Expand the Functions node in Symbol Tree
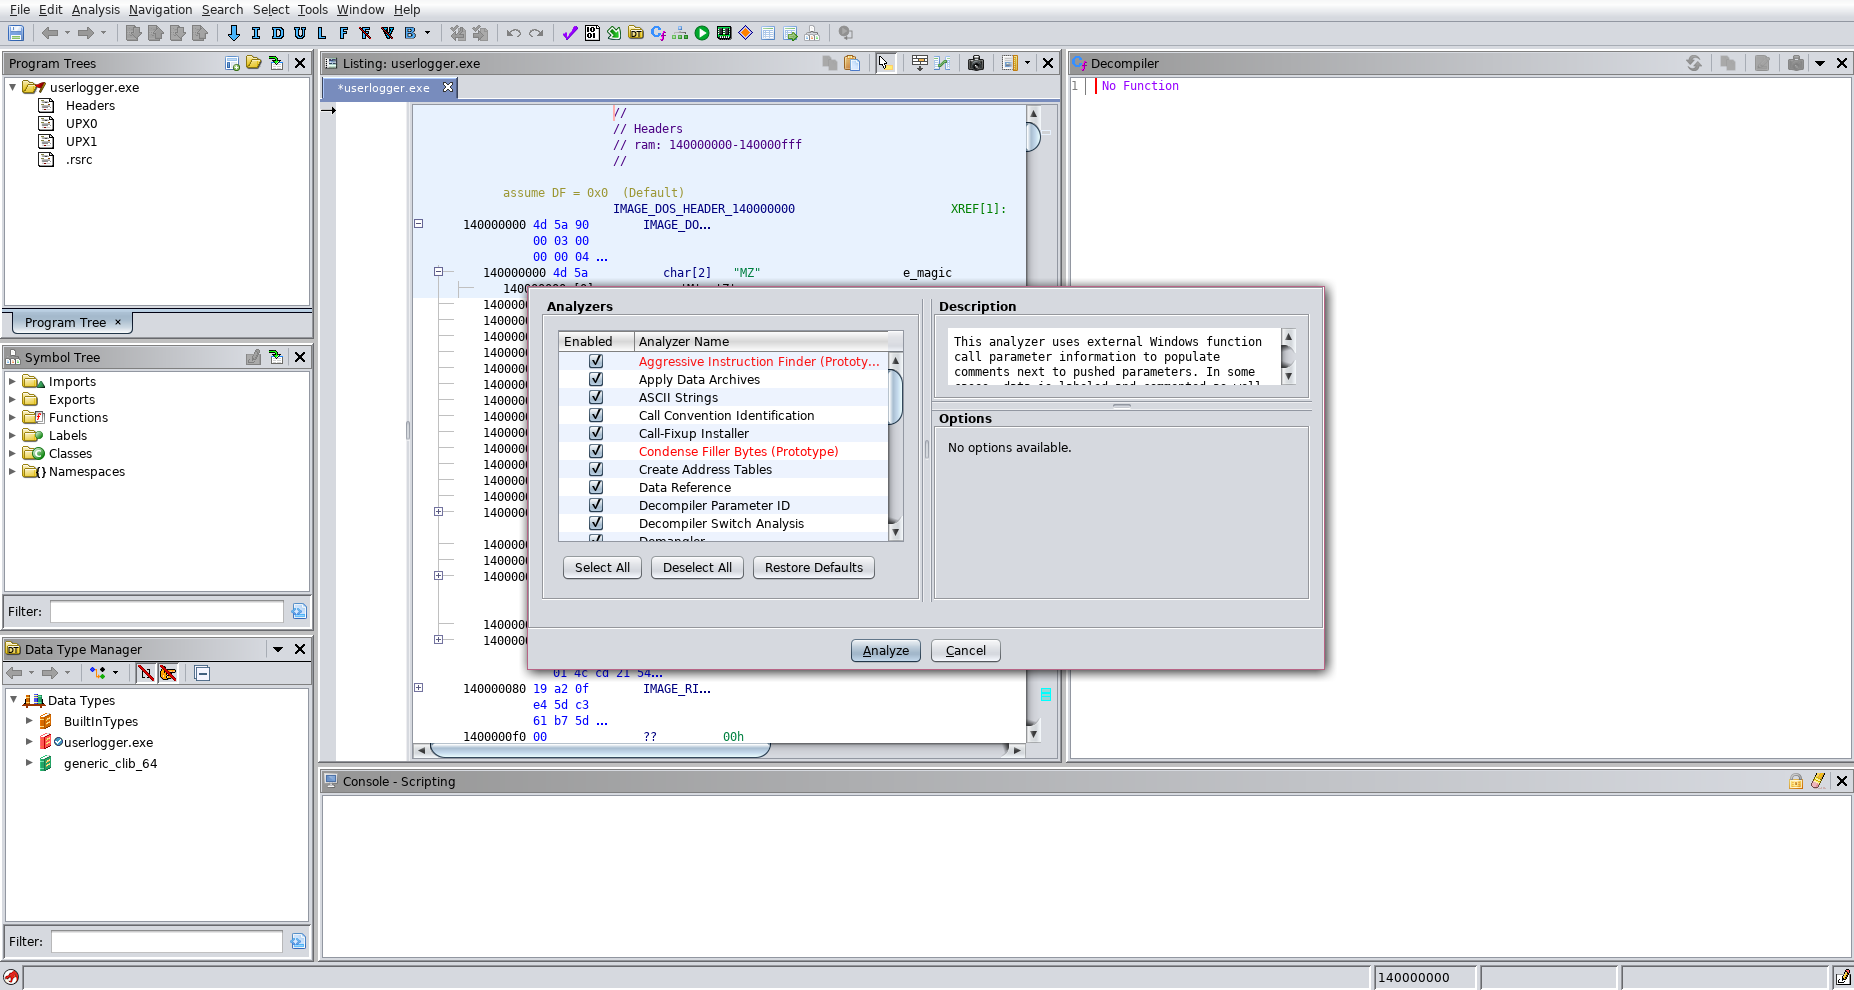Viewport: 1854px width, 990px height. [12, 417]
